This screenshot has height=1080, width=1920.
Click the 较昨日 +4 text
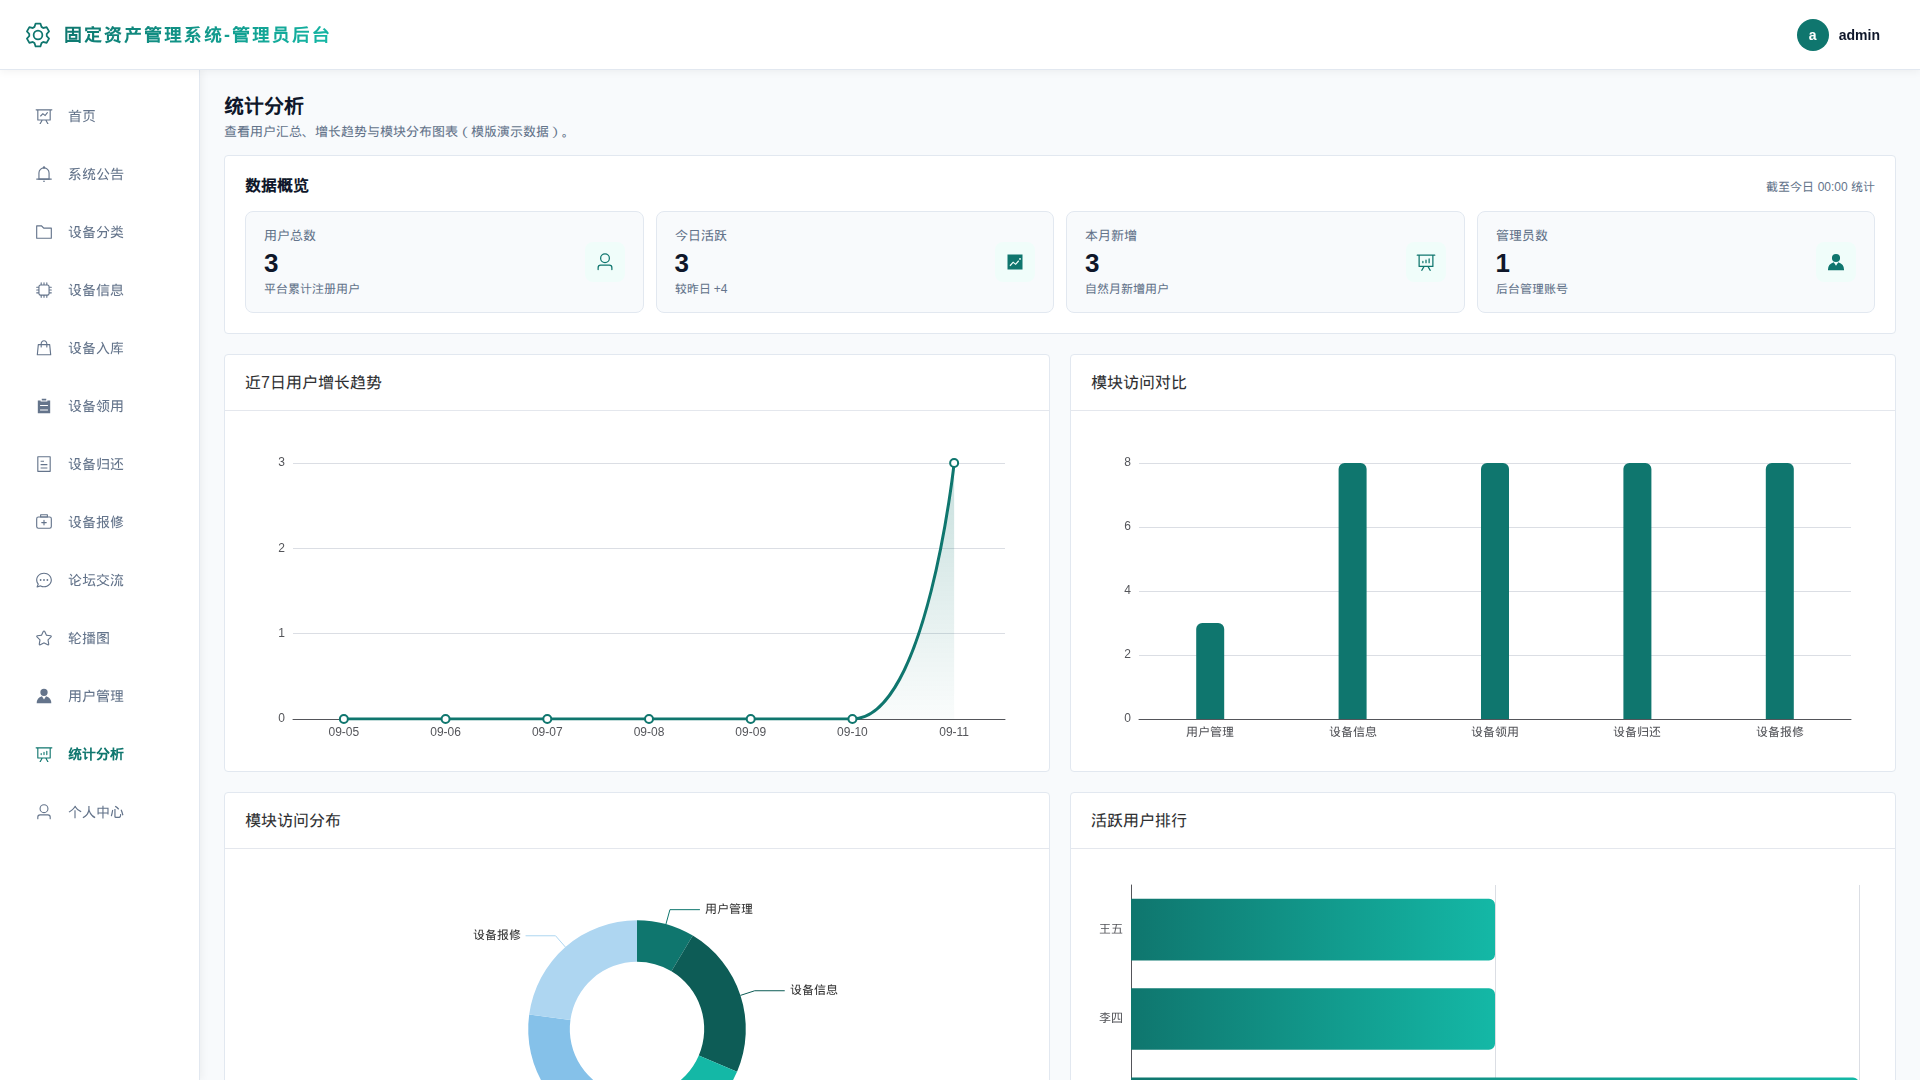701,289
